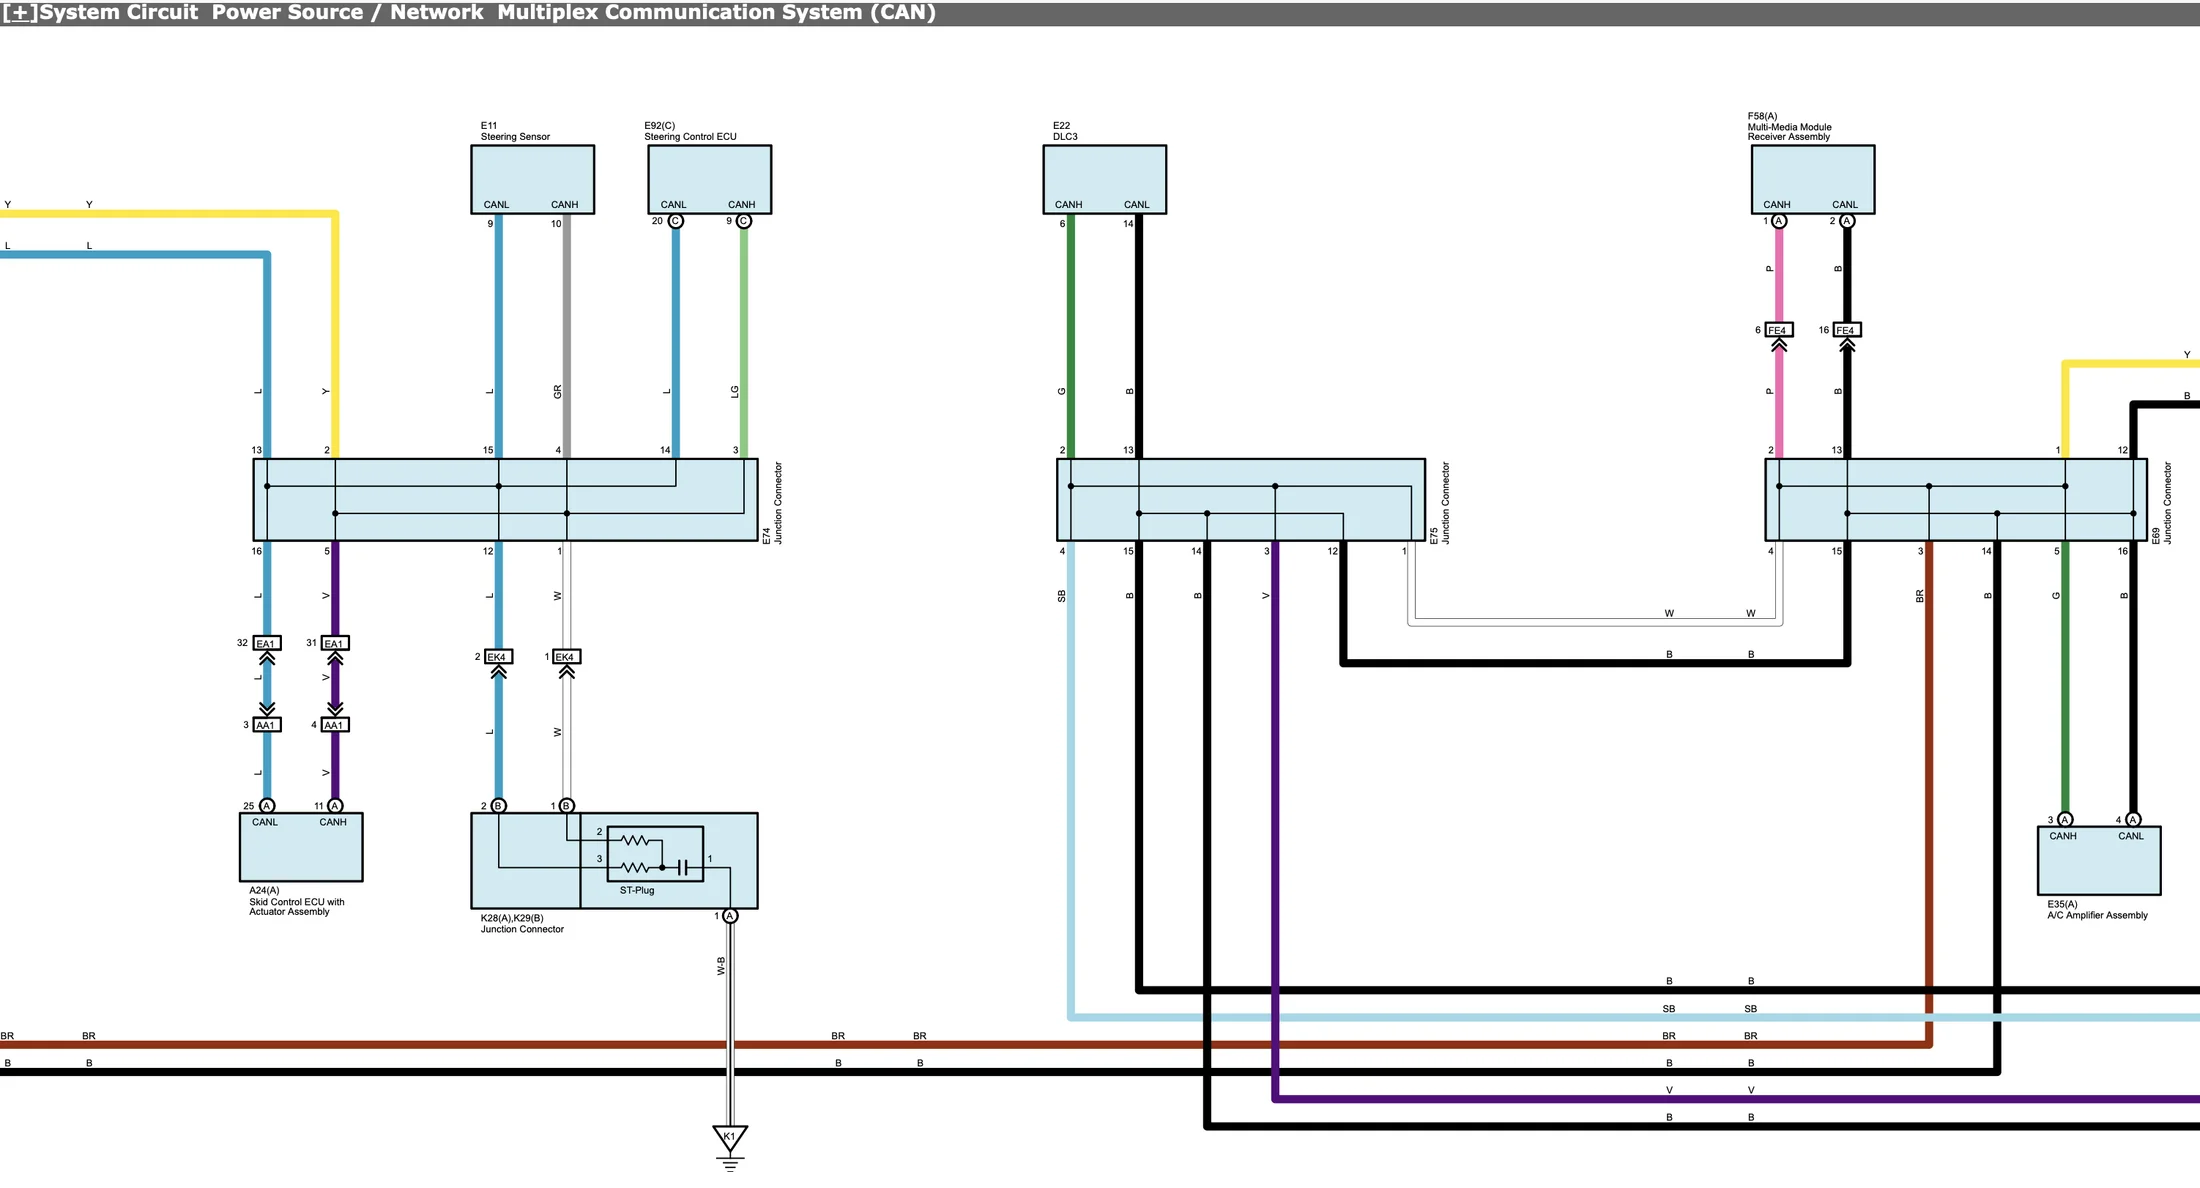
Task: Select the E22 DLC3 component box
Action: click(1104, 179)
